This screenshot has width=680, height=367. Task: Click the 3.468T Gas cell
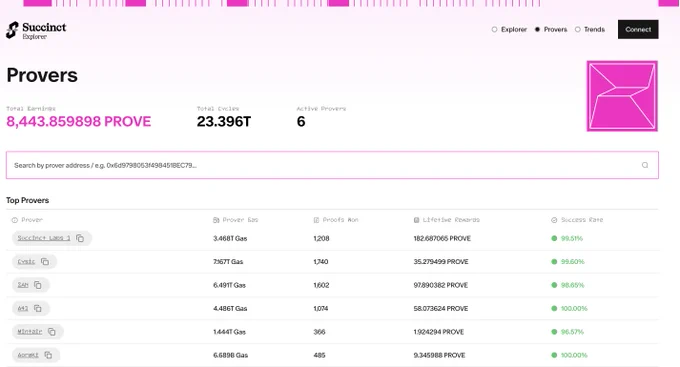point(230,238)
